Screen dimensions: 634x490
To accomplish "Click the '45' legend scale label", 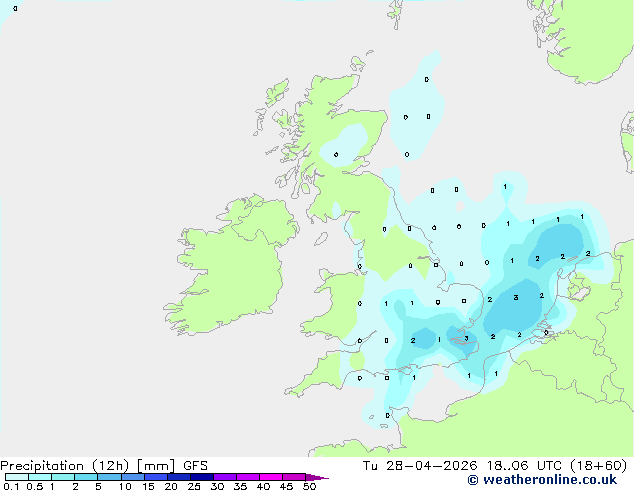I will pyautogui.click(x=286, y=486).
